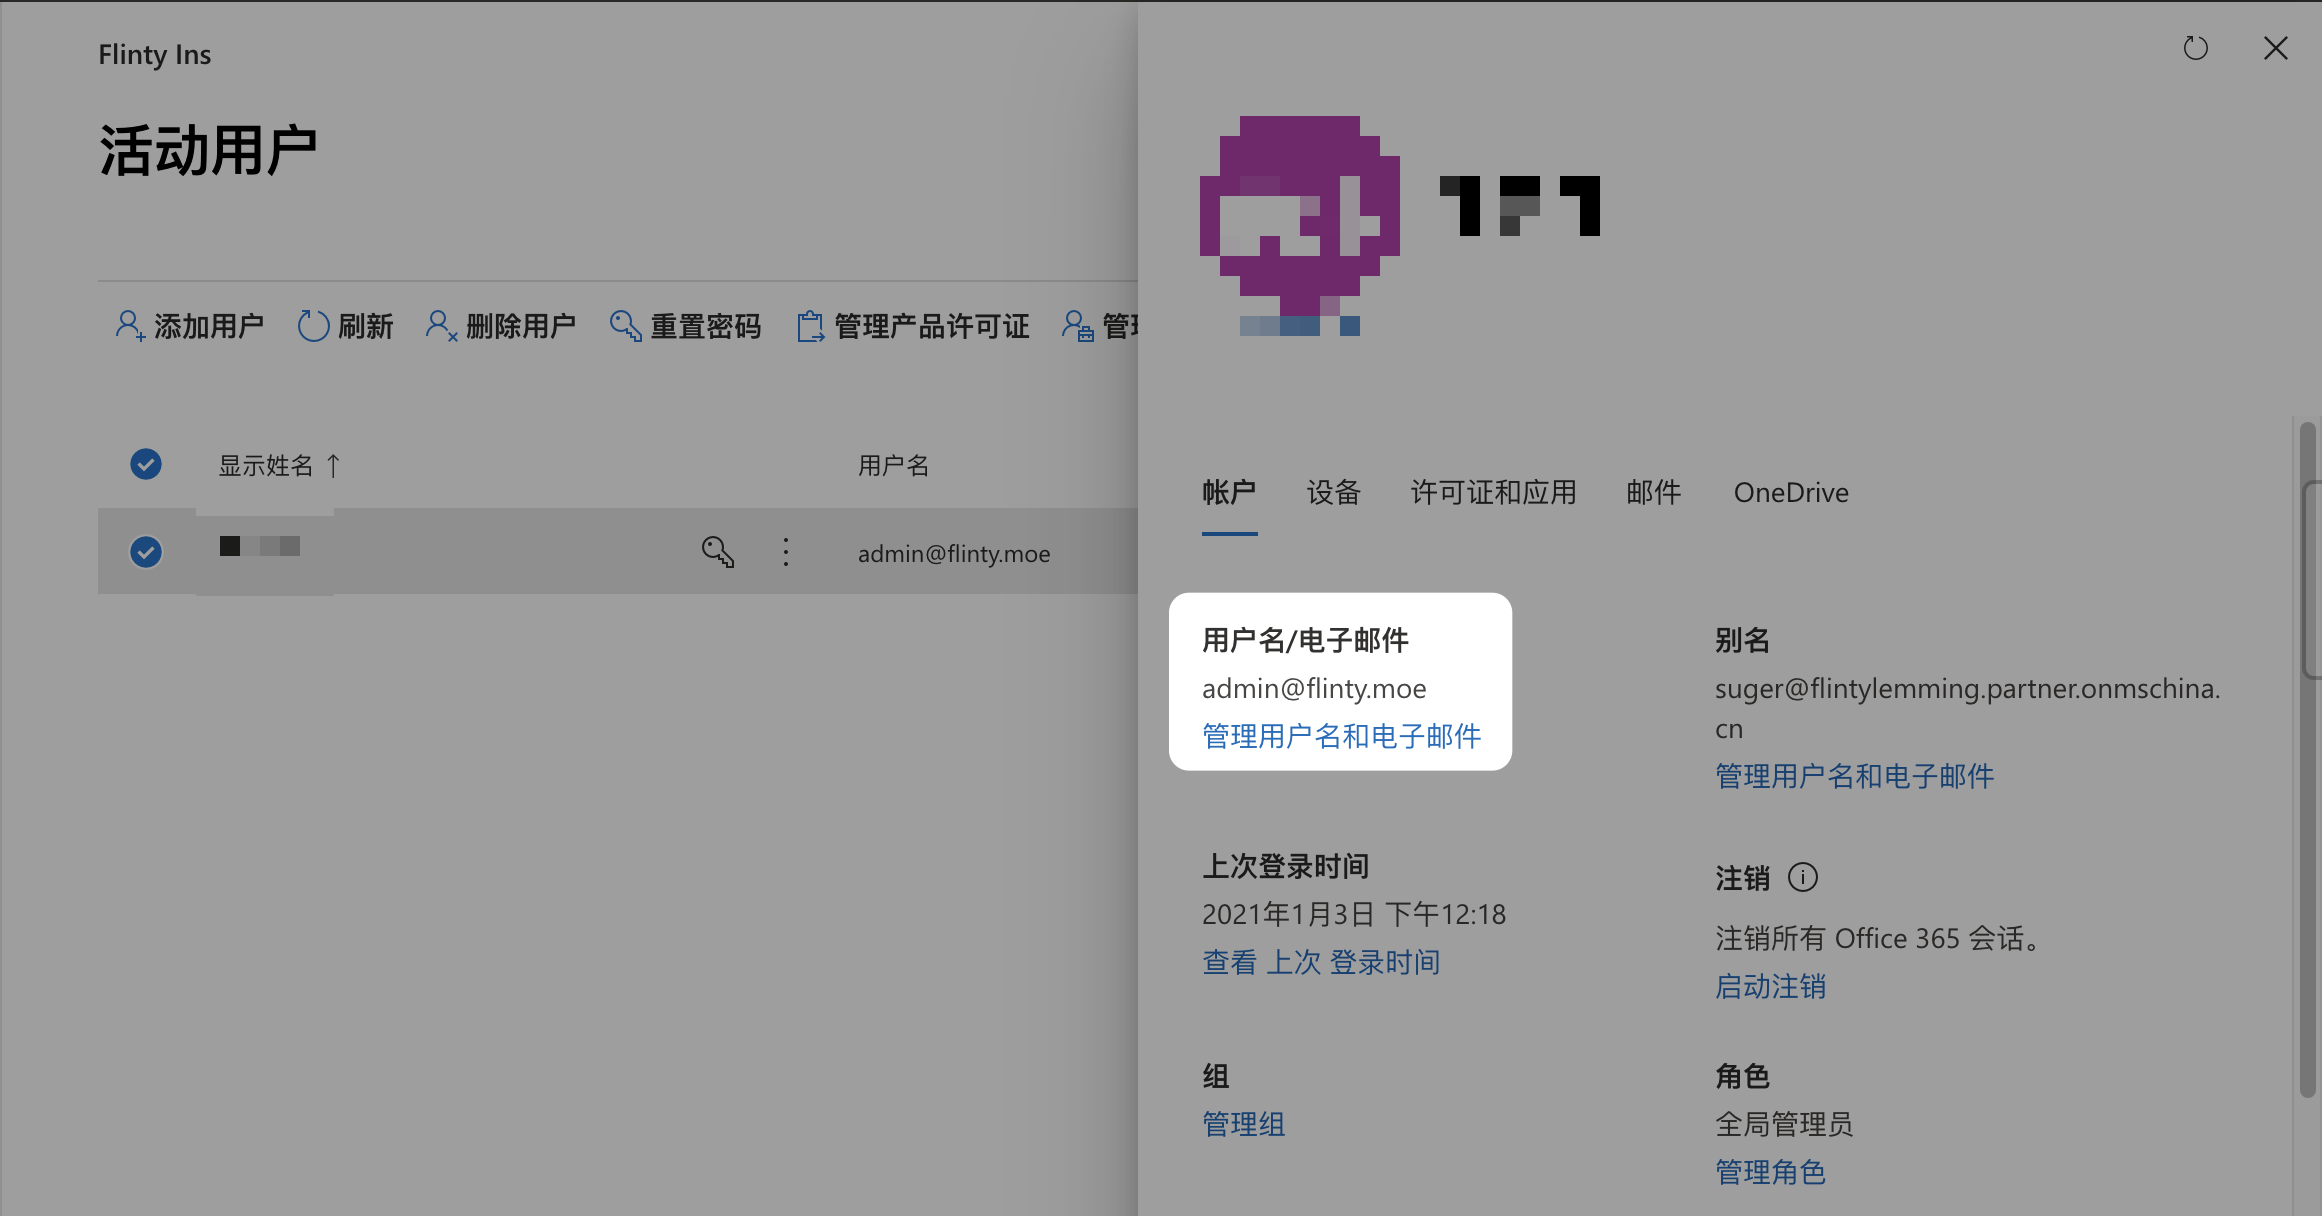Uncheck the admin@flinty.moe row checkbox

[x=146, y=552]
